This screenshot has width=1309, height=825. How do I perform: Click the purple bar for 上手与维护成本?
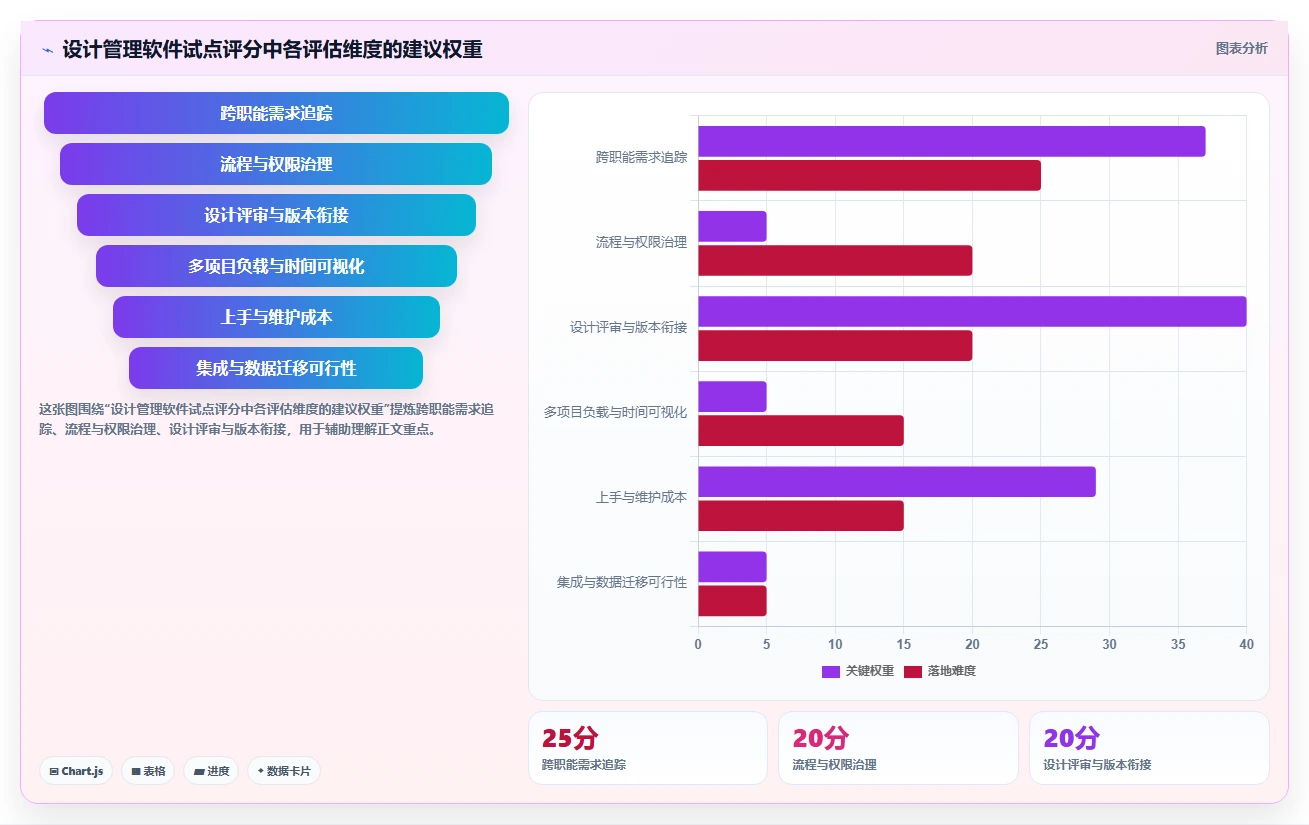[x=897, y=482]
